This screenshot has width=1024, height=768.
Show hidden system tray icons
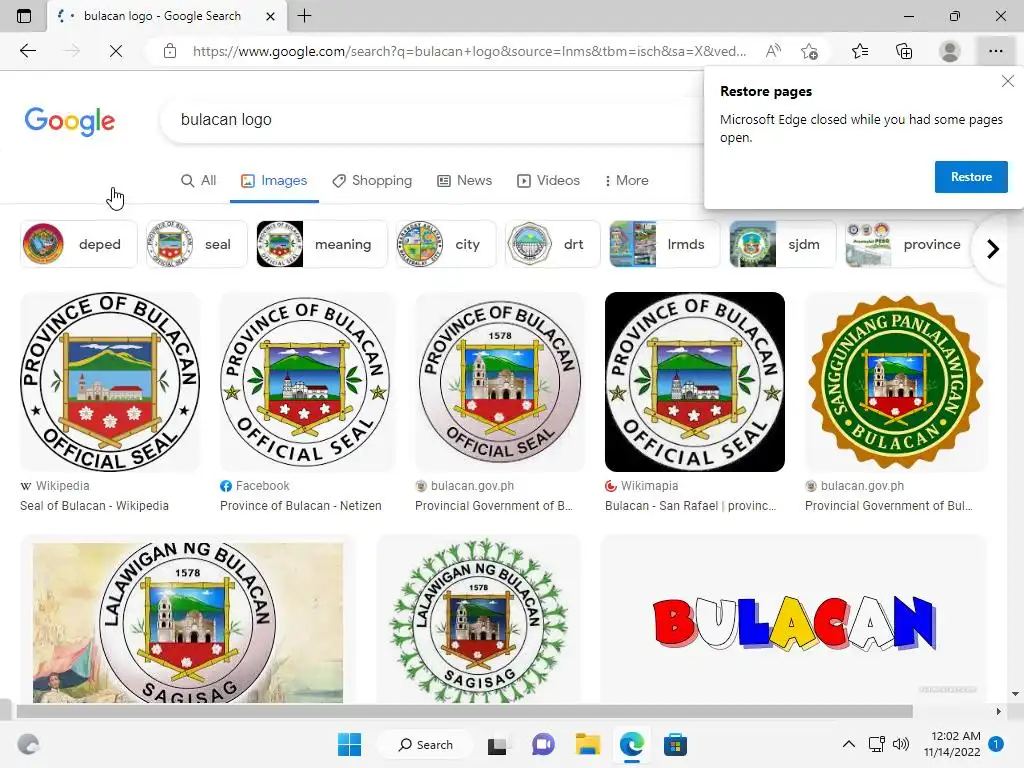848,744
